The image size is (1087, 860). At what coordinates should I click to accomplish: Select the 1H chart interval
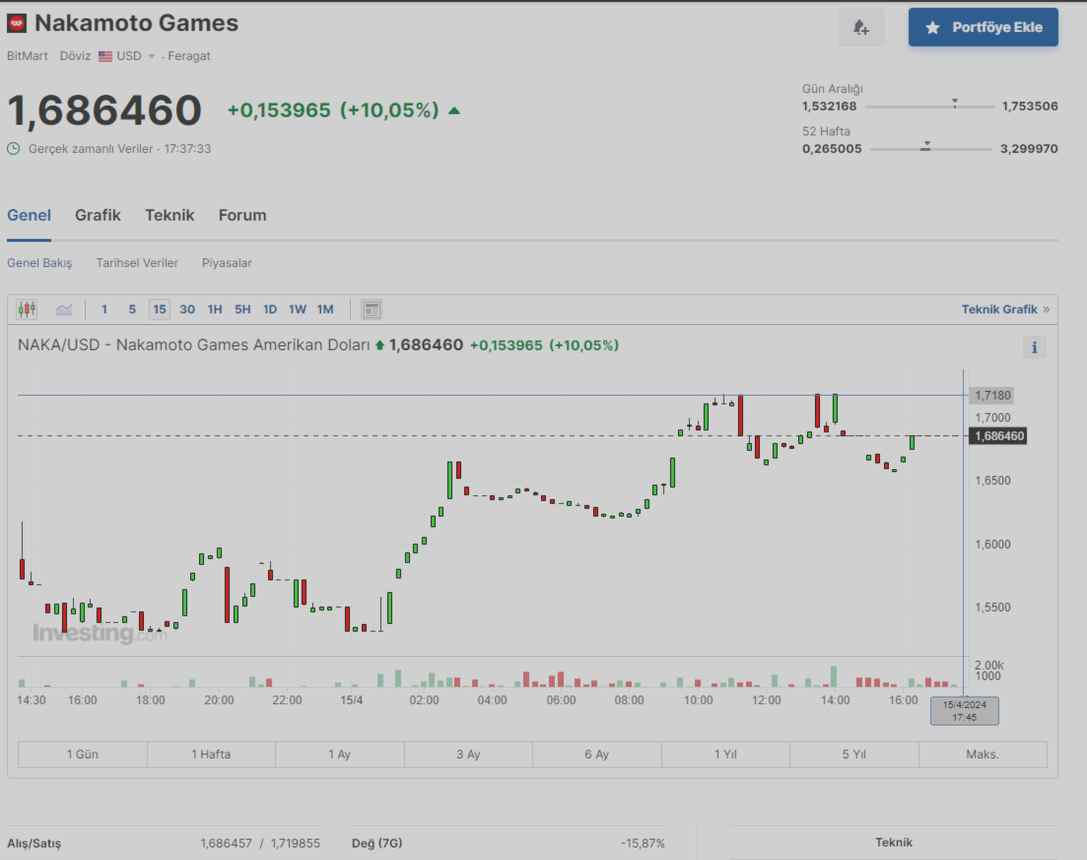215,310
